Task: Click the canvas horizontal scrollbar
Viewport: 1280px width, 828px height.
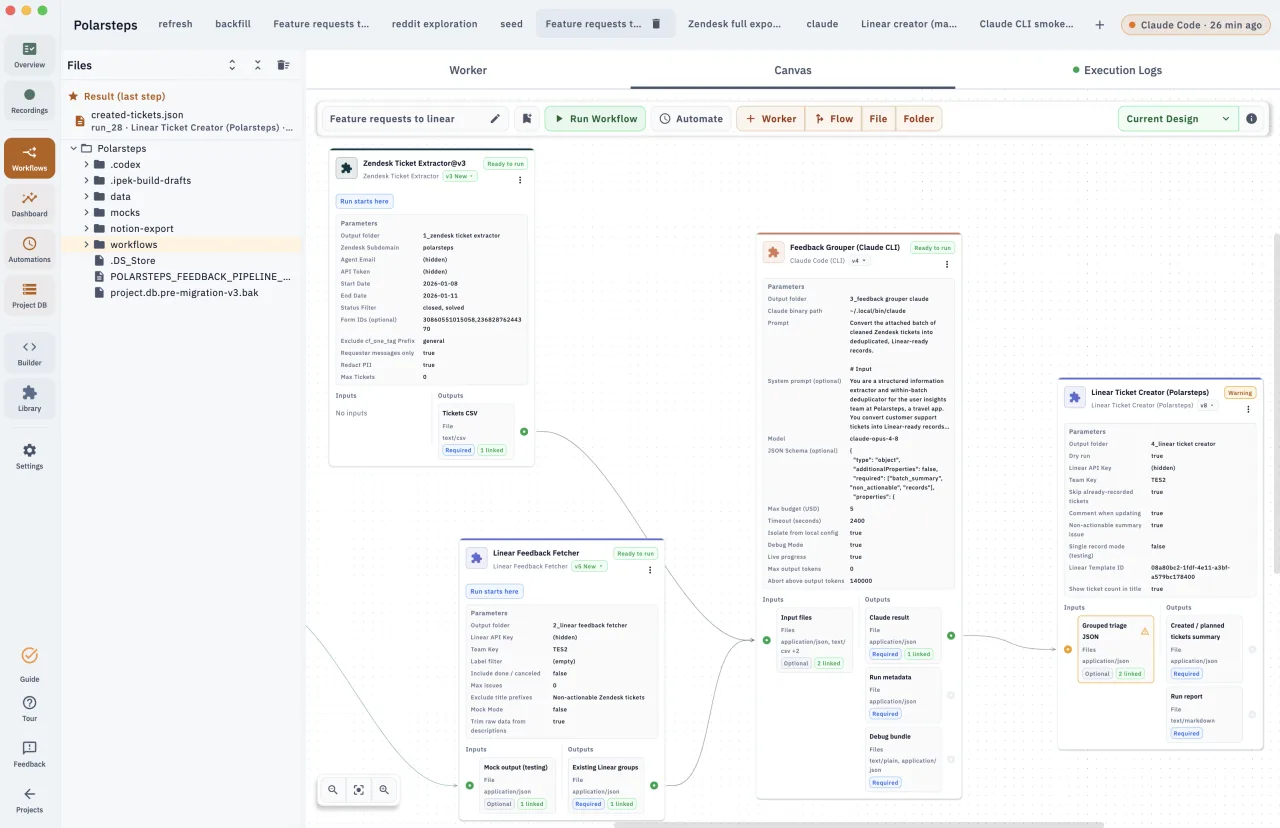Action: pyautogui.click(x=858, y=824)
